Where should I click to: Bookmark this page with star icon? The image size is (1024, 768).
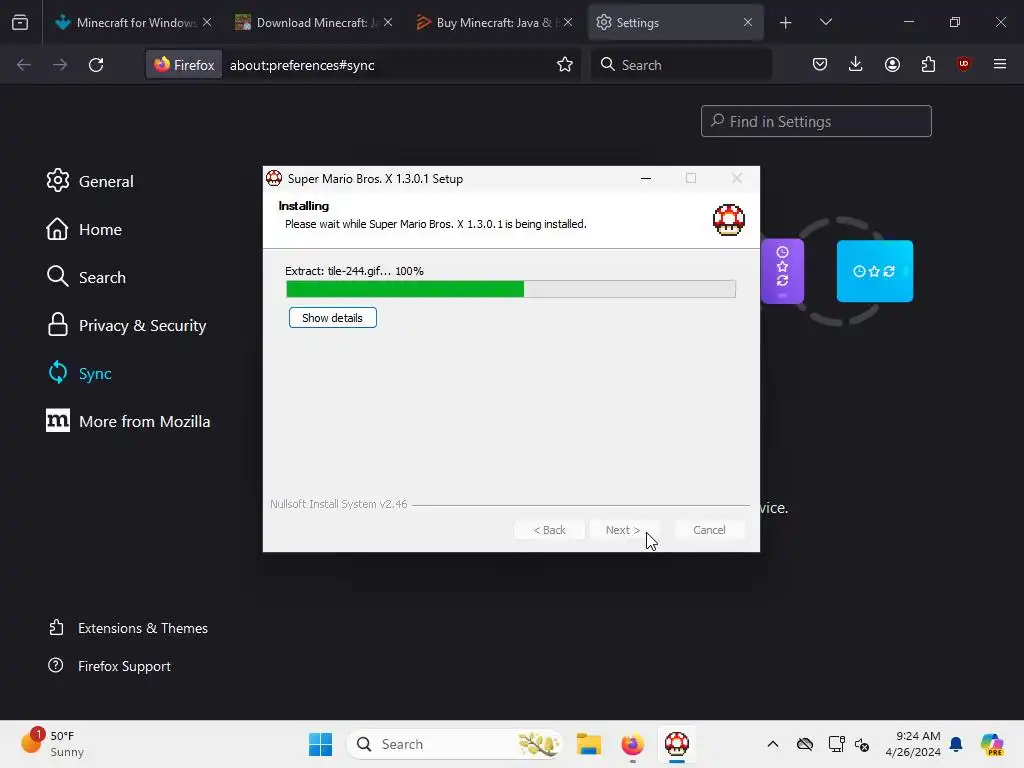[x=565, y=65]
